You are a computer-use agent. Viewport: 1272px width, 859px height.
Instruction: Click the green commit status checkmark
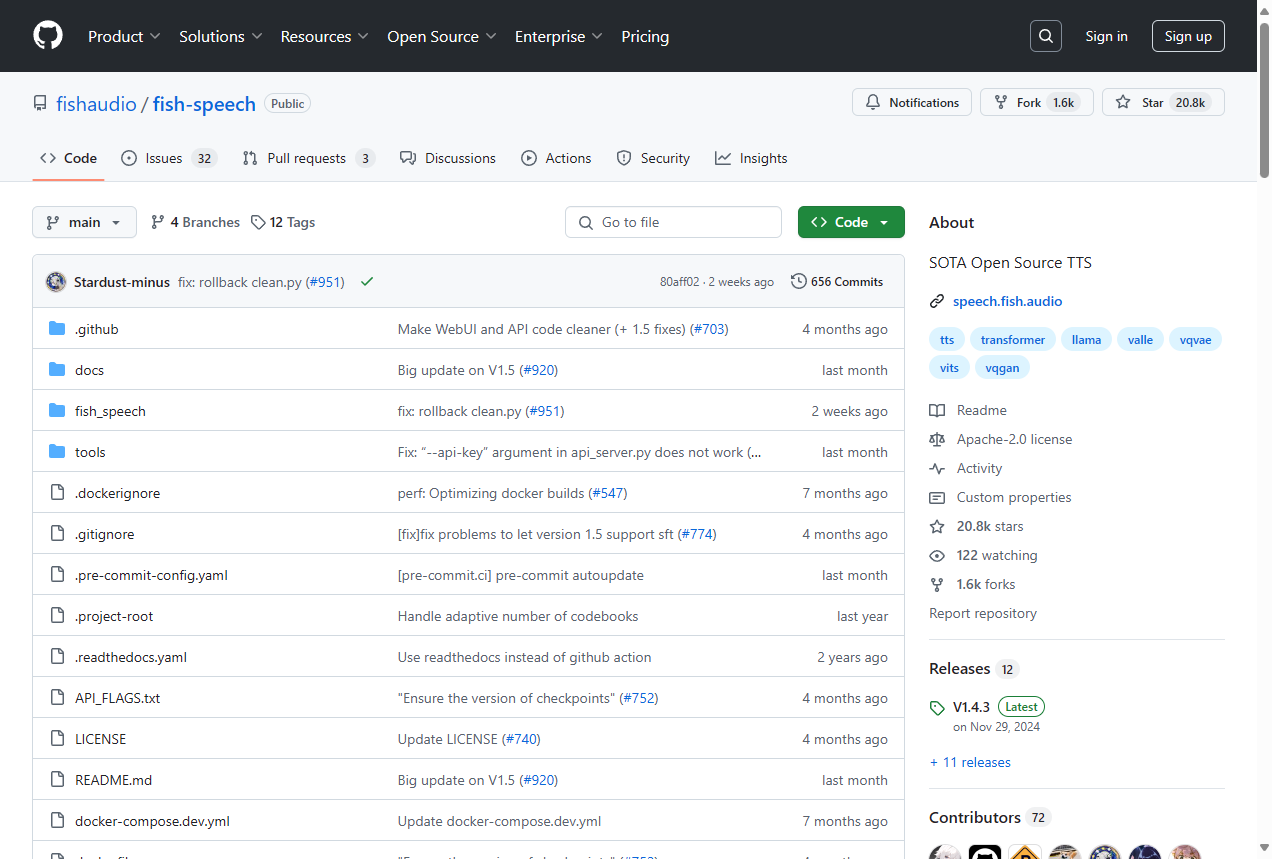367,282
